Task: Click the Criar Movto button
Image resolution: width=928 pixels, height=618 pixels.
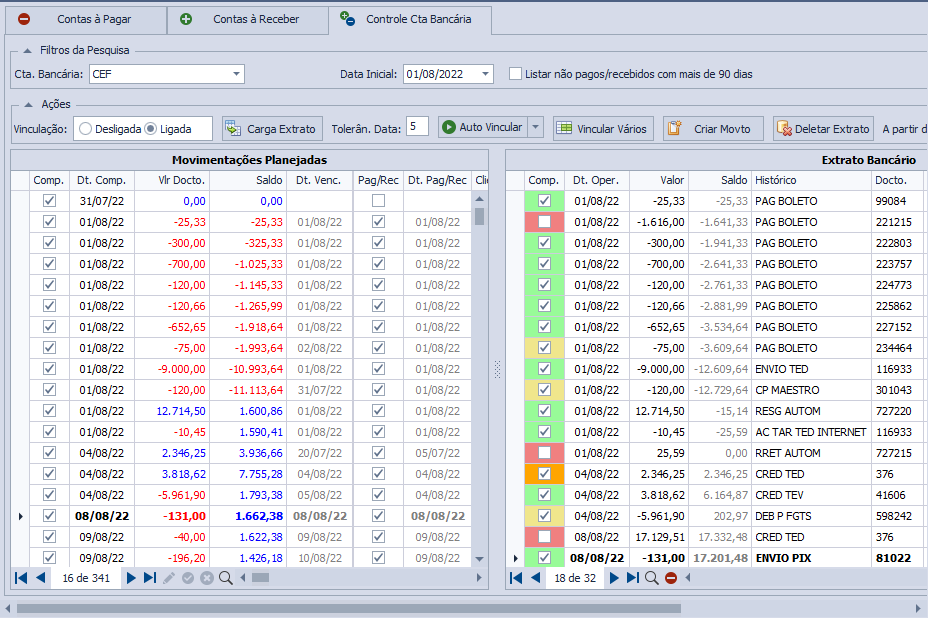Action: coord(713,128)
